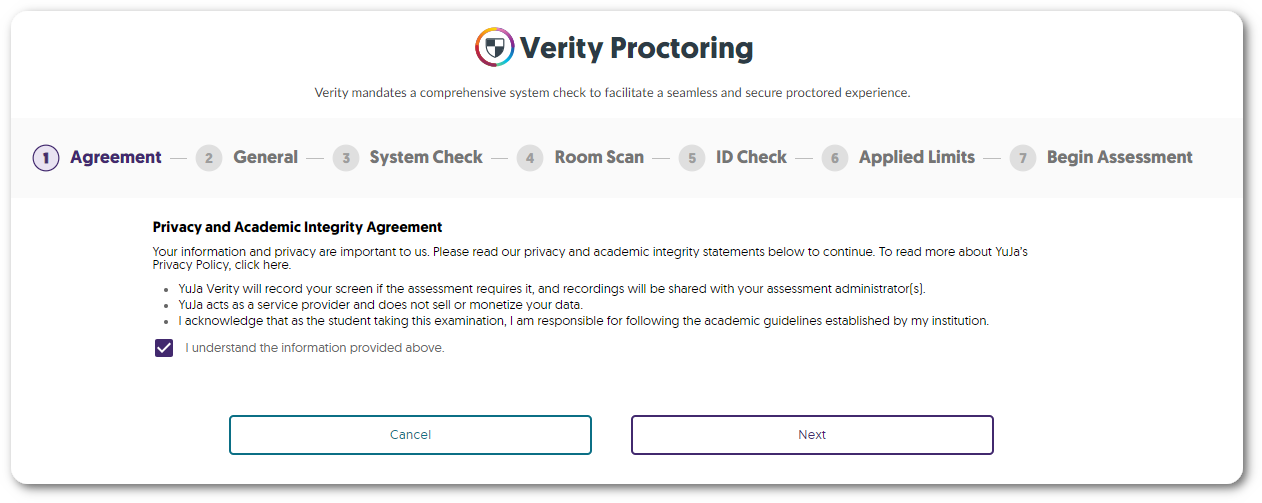Screen dimensions: 1262x503
Task: Go to the General step label
Action: point(265,157)
